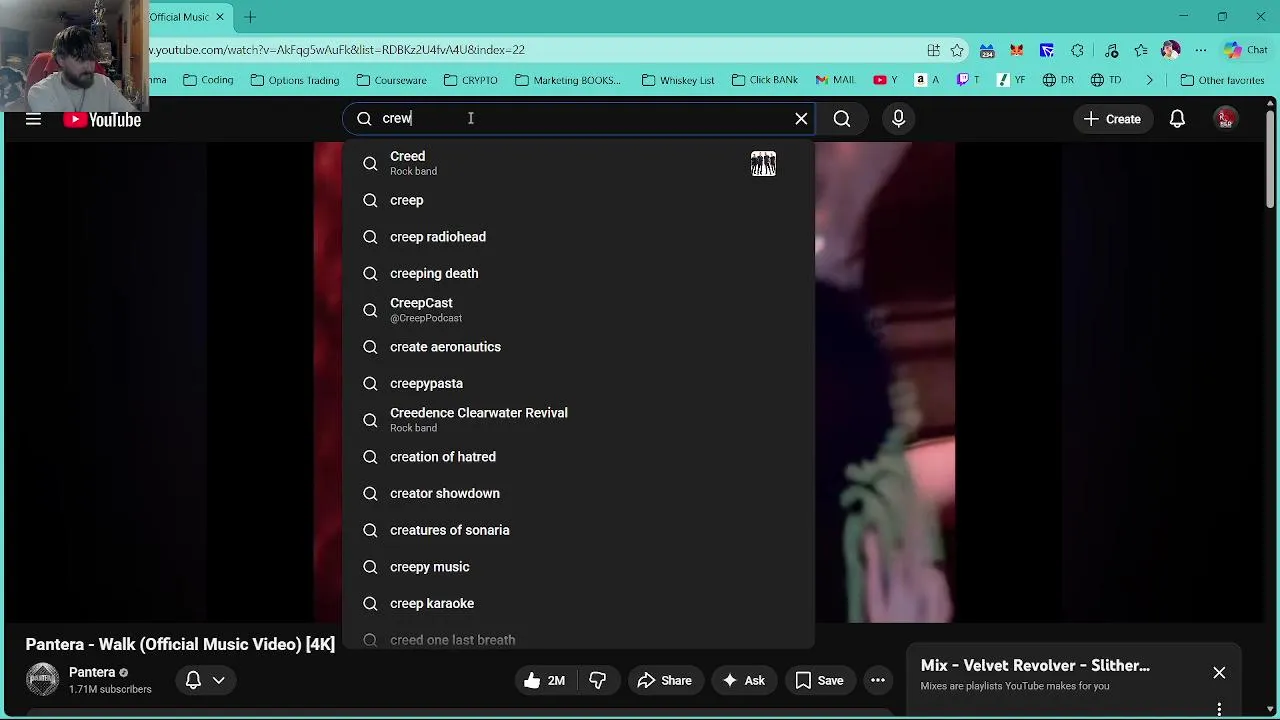Image resolution: width=1280 pixels, height=720 pixels.
Task: Close the Mix playlist panel
Action: pyautogui.click(x=1219, y=673)
